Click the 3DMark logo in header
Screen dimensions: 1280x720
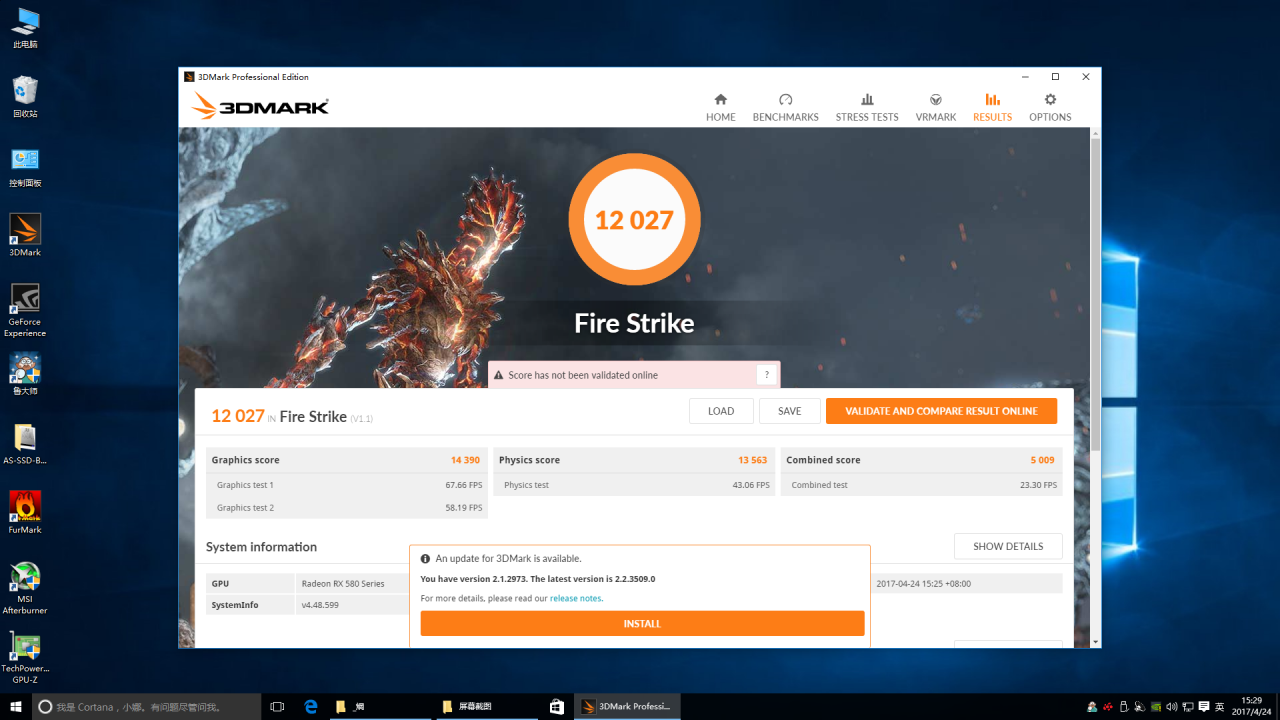pyautogui.click(x=260, y=106)
